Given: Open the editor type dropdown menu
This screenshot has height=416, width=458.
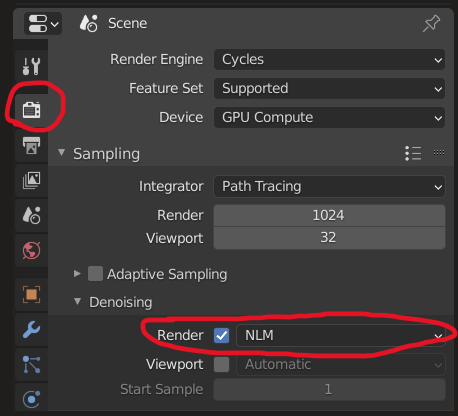Looking at the screenshot, I should click(x=43, y=24).
